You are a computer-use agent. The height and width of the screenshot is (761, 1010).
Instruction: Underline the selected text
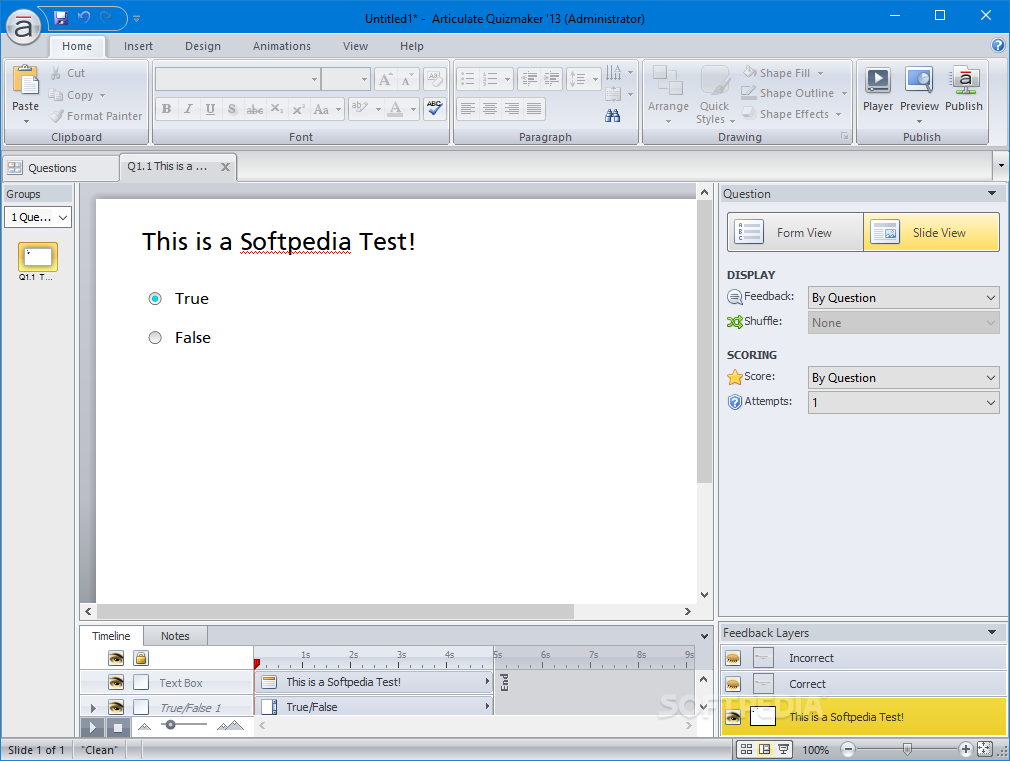coord(210,109)
